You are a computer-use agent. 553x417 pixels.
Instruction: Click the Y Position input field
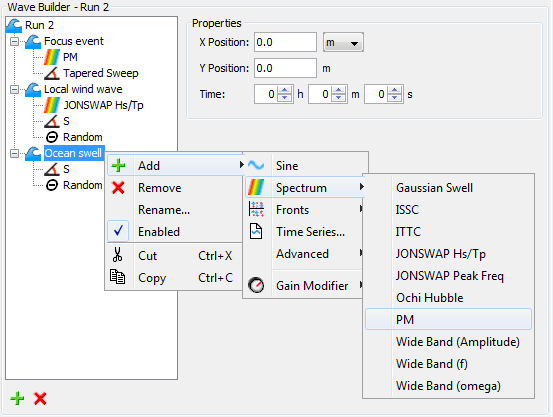(x=285, y=68)
